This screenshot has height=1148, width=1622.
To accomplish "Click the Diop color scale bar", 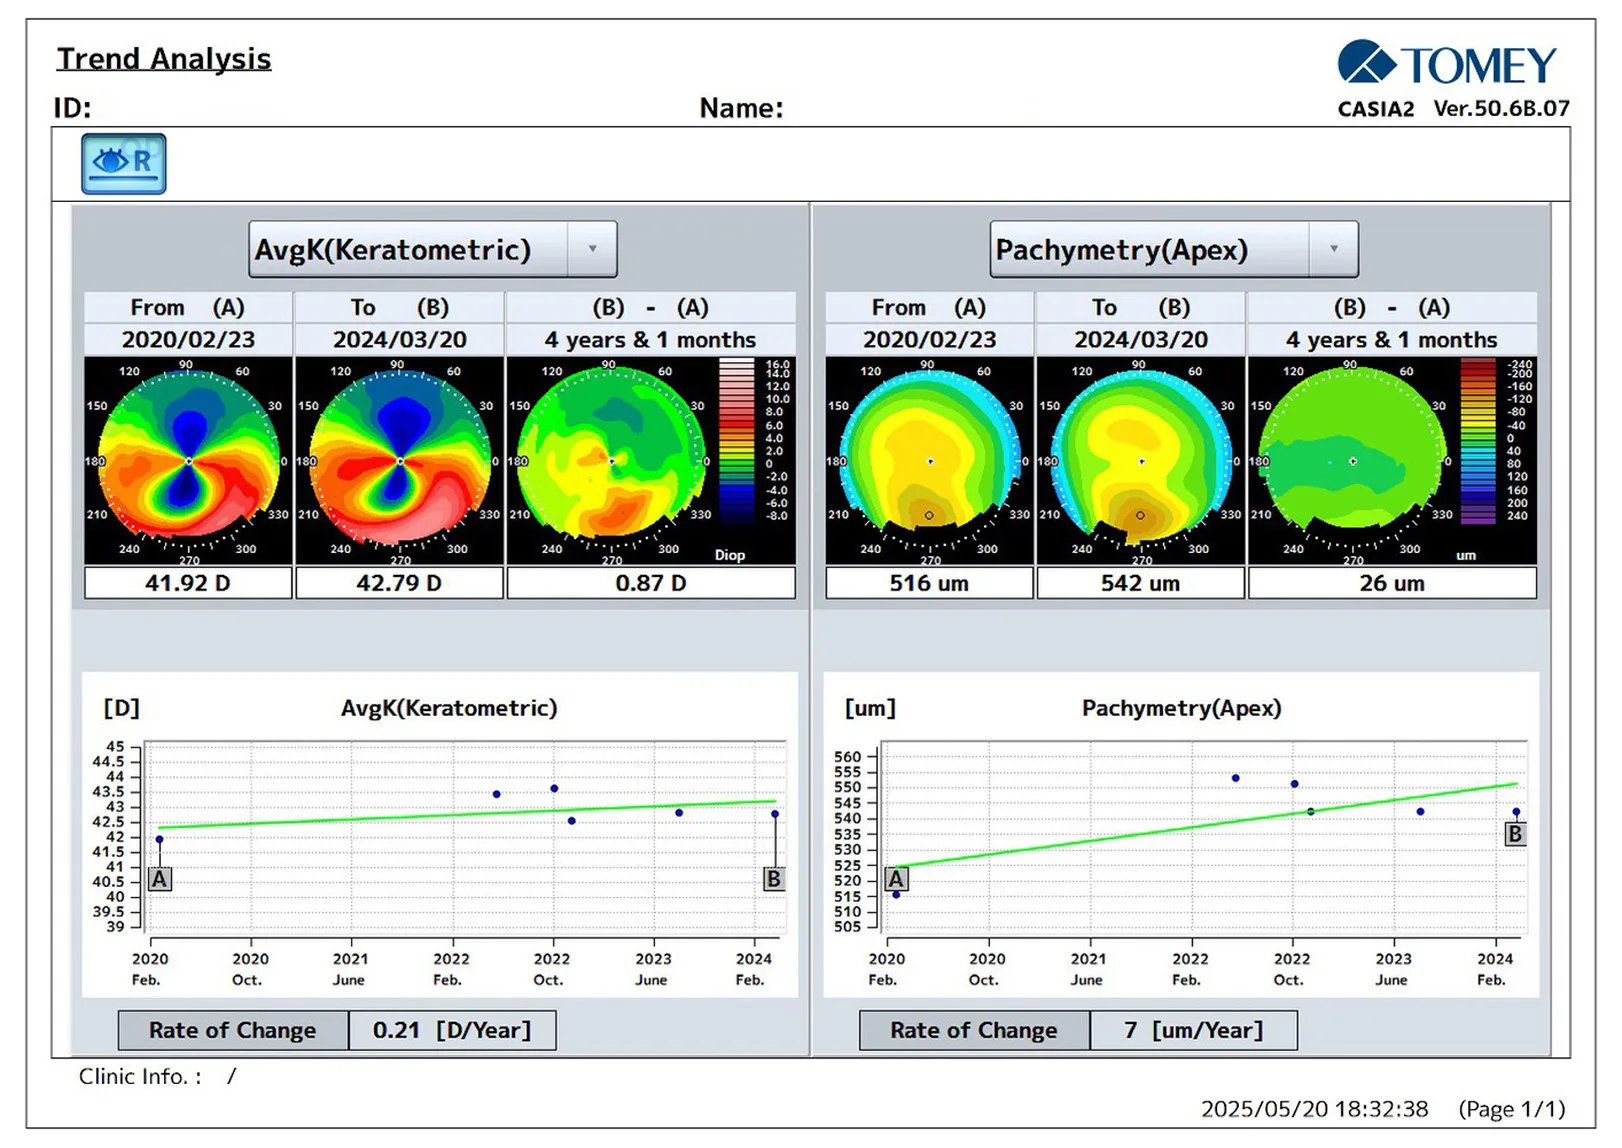I will [x=737, y=441].
